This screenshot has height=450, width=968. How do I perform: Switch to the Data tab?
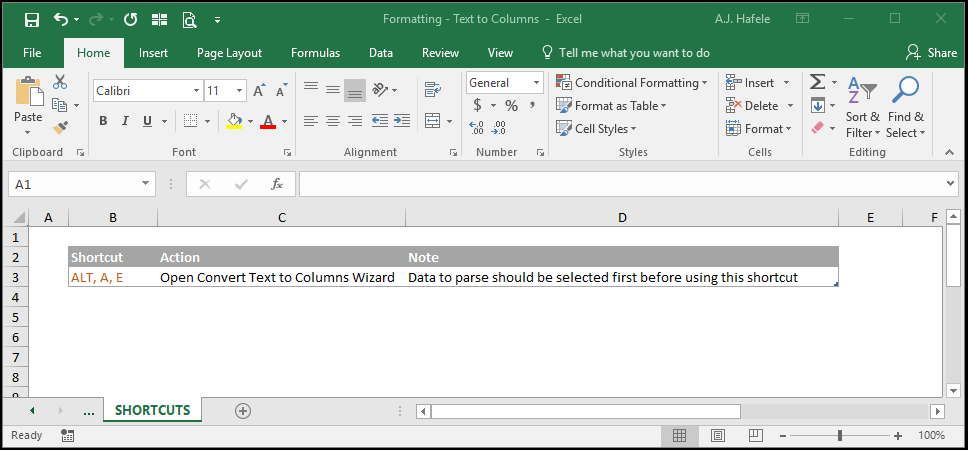381,53
